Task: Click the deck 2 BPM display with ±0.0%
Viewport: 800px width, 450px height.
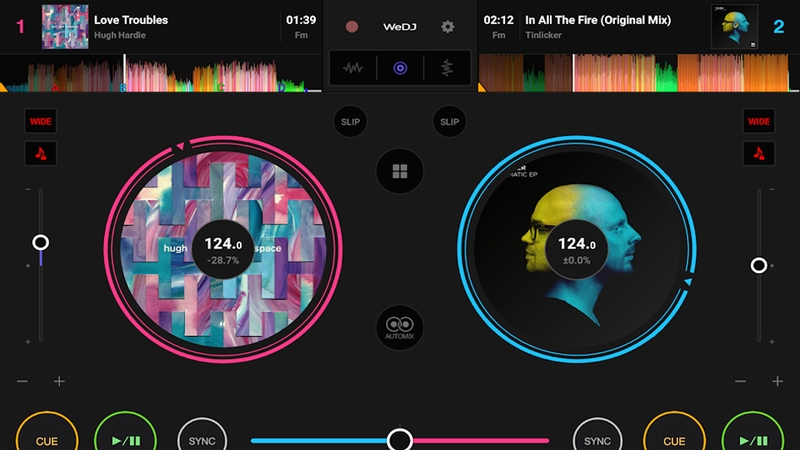Action: coord(577,249)
